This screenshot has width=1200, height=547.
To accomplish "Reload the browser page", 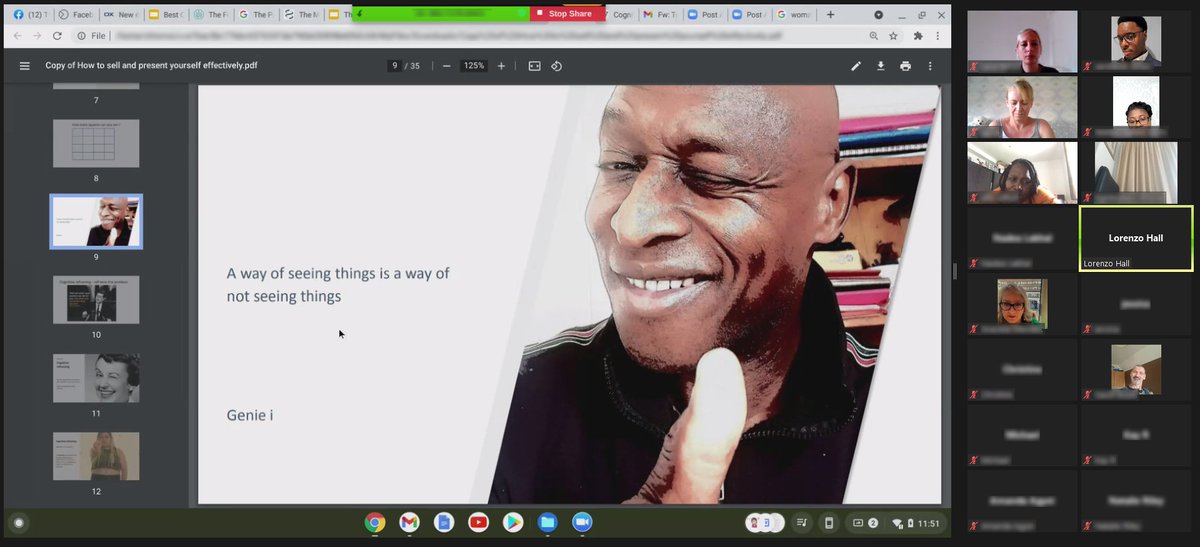I will pyautogui.click(x=57, y=35).
